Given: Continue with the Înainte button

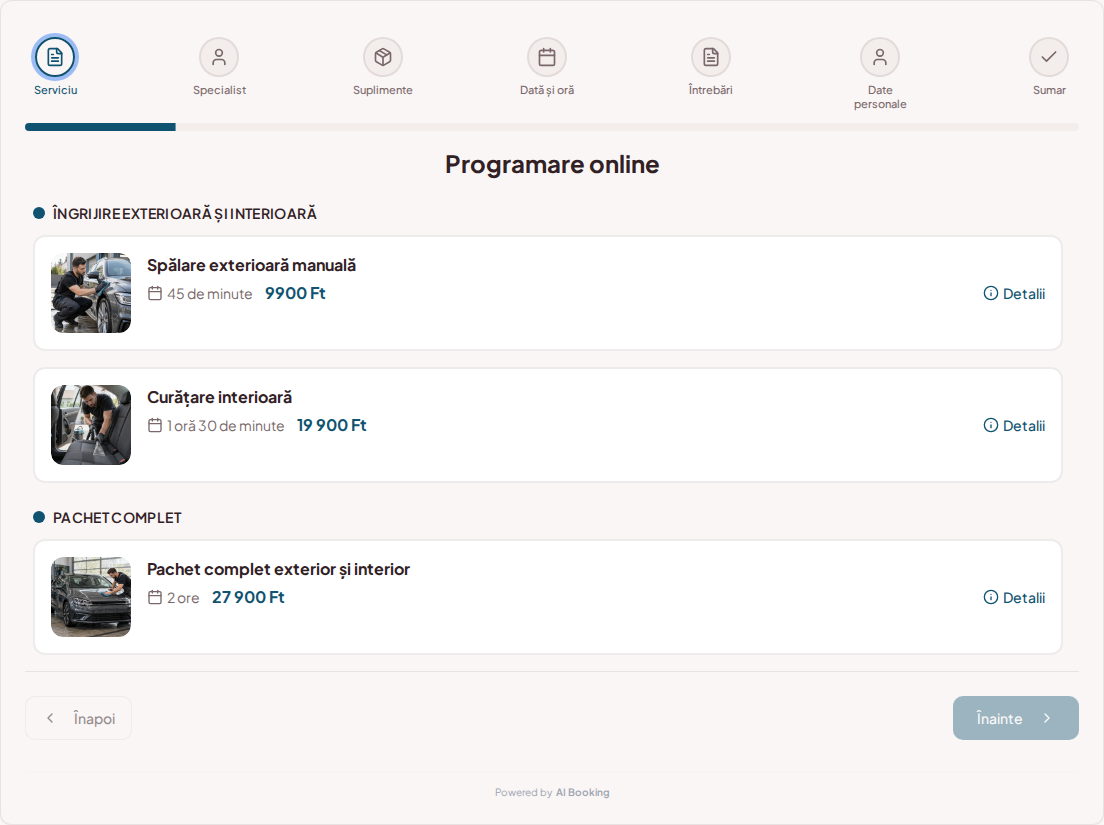Looking at the screenshot, I should [1015, 718].
